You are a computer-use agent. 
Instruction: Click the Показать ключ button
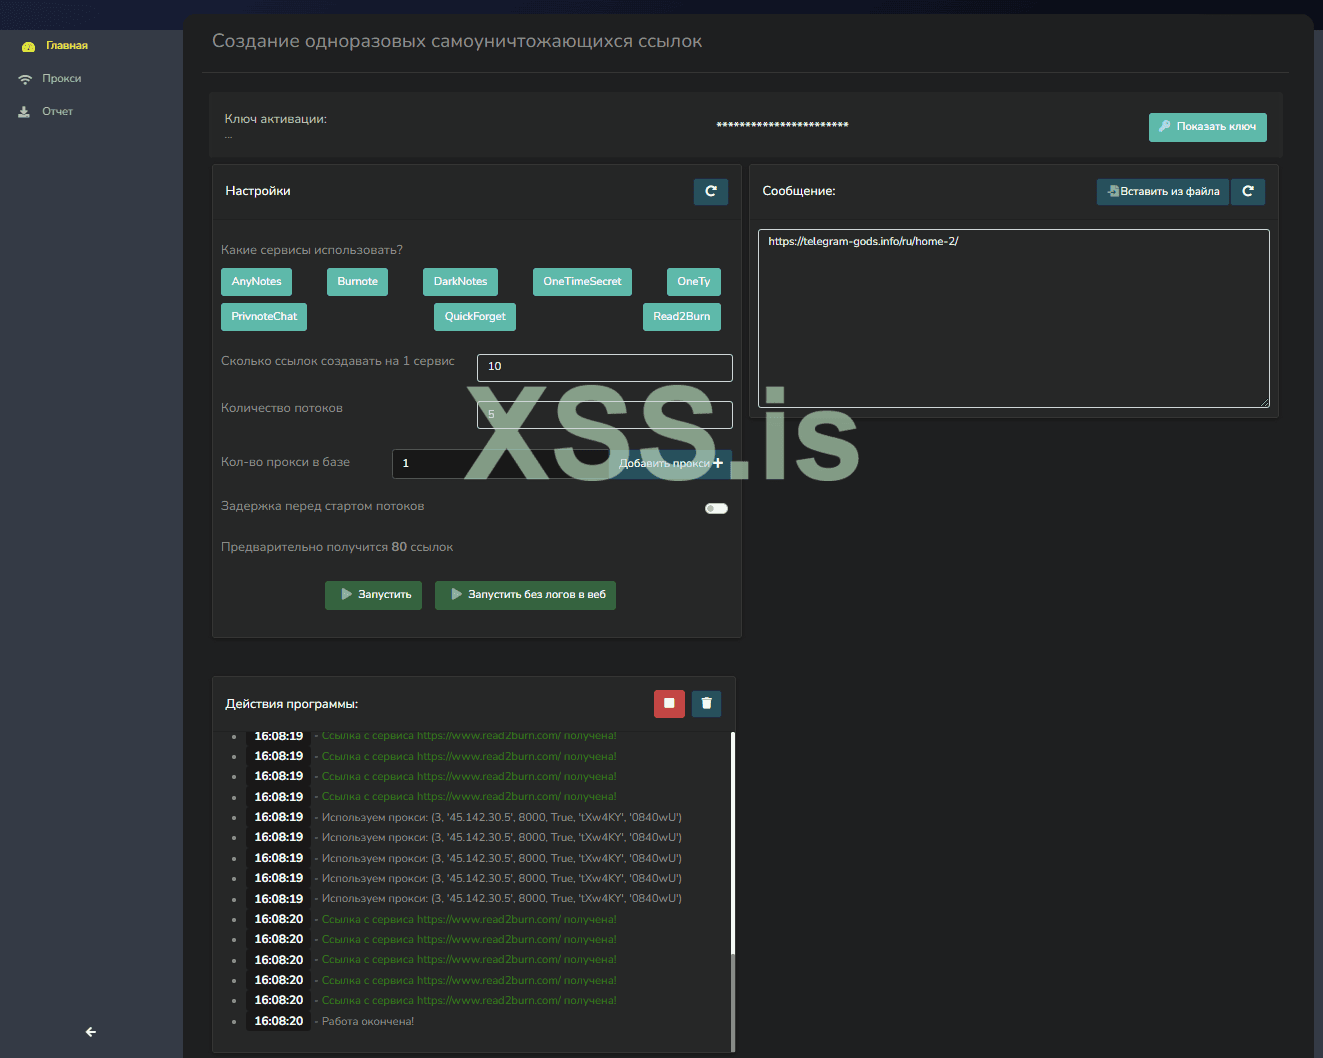(1207, 127)
